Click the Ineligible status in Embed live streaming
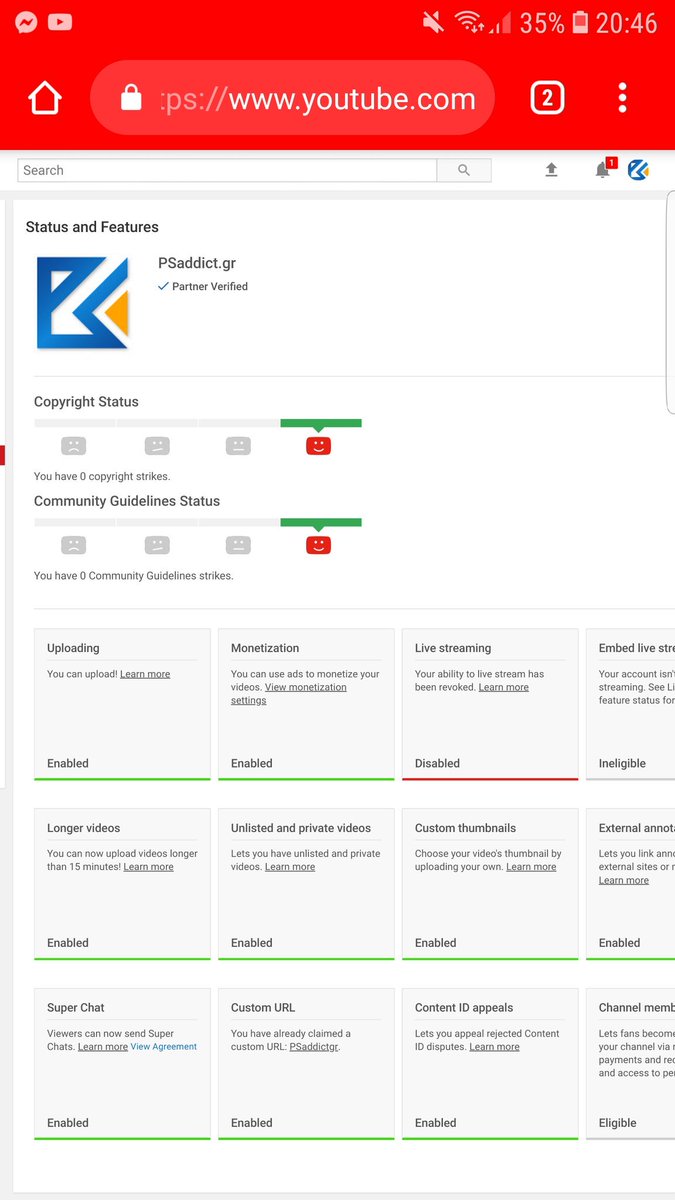This screenshot has height=1200, width=675. pyautogui.click(x=622, y=763)
